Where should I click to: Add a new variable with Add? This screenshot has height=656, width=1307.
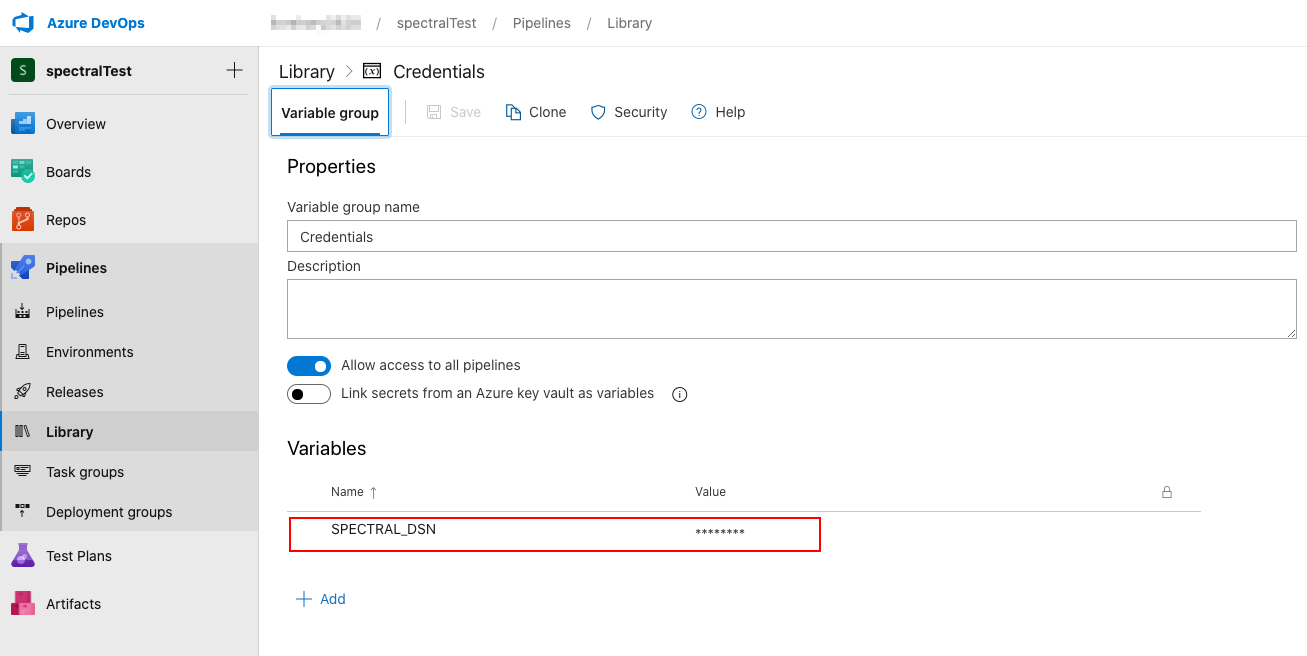(x=321, y=599)
